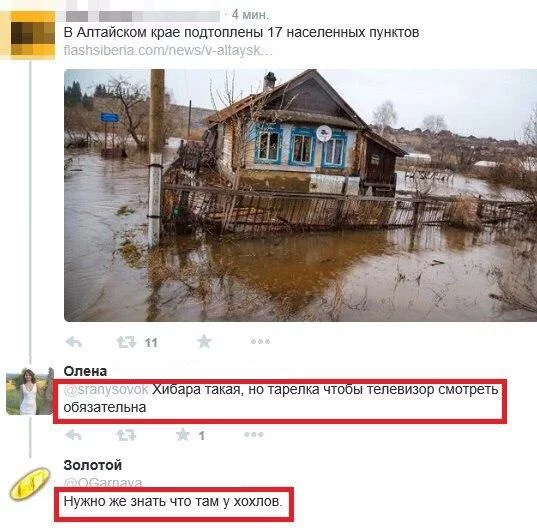Select Золотой's reply text
The image size is (537, 528).
pyautogui.click(x=173, y=501)
